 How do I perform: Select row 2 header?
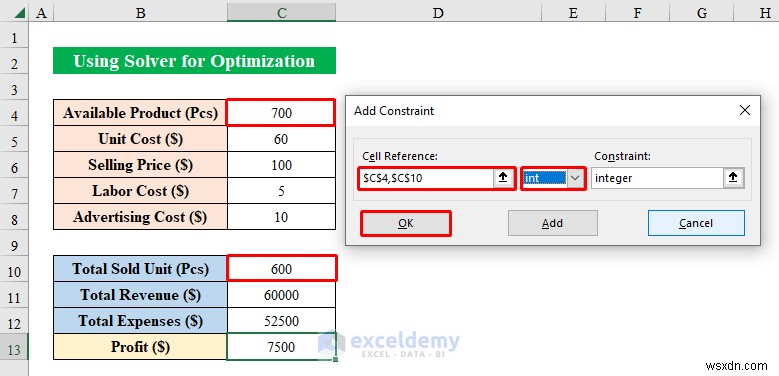pyautogui.click(x=14, y=64)
